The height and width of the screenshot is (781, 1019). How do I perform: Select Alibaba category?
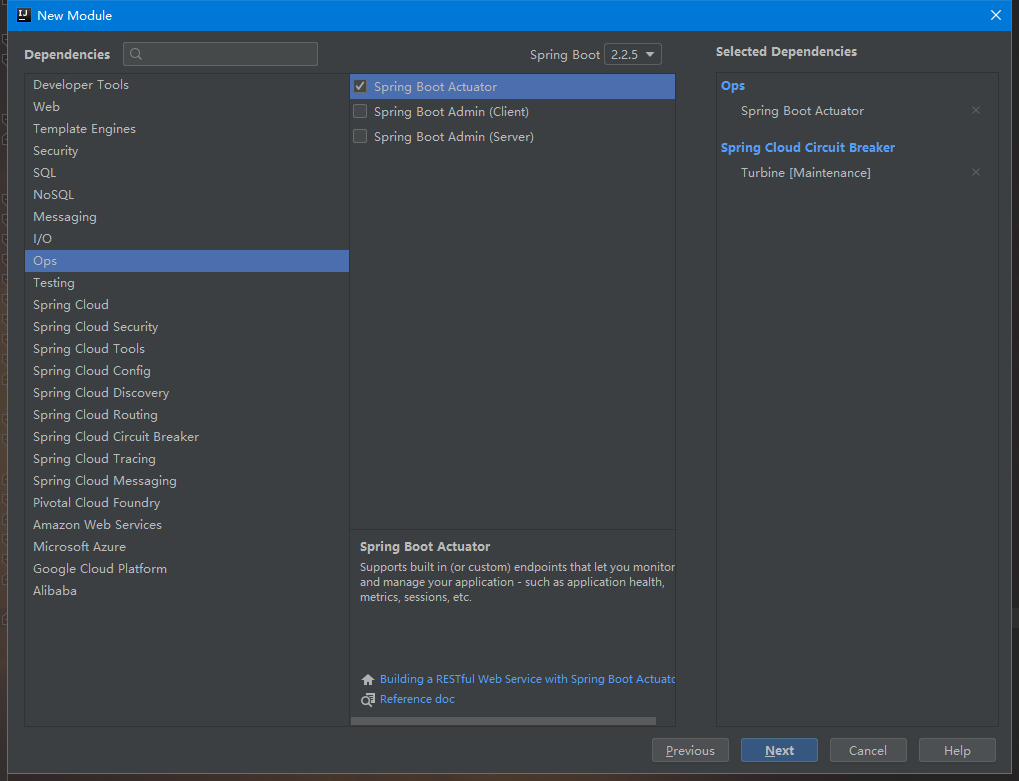pos(187,591)
